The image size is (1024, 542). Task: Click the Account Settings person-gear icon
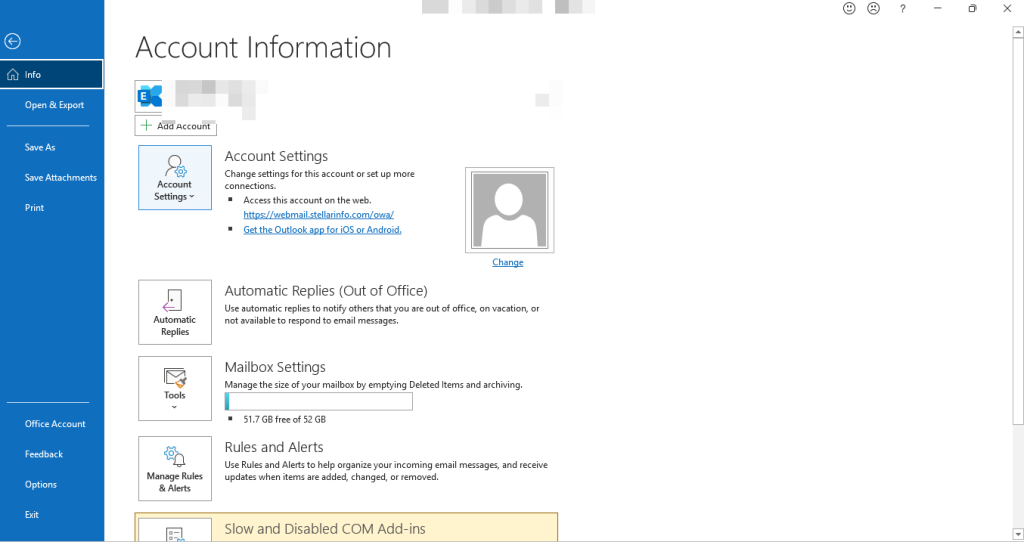coord(176,166)
